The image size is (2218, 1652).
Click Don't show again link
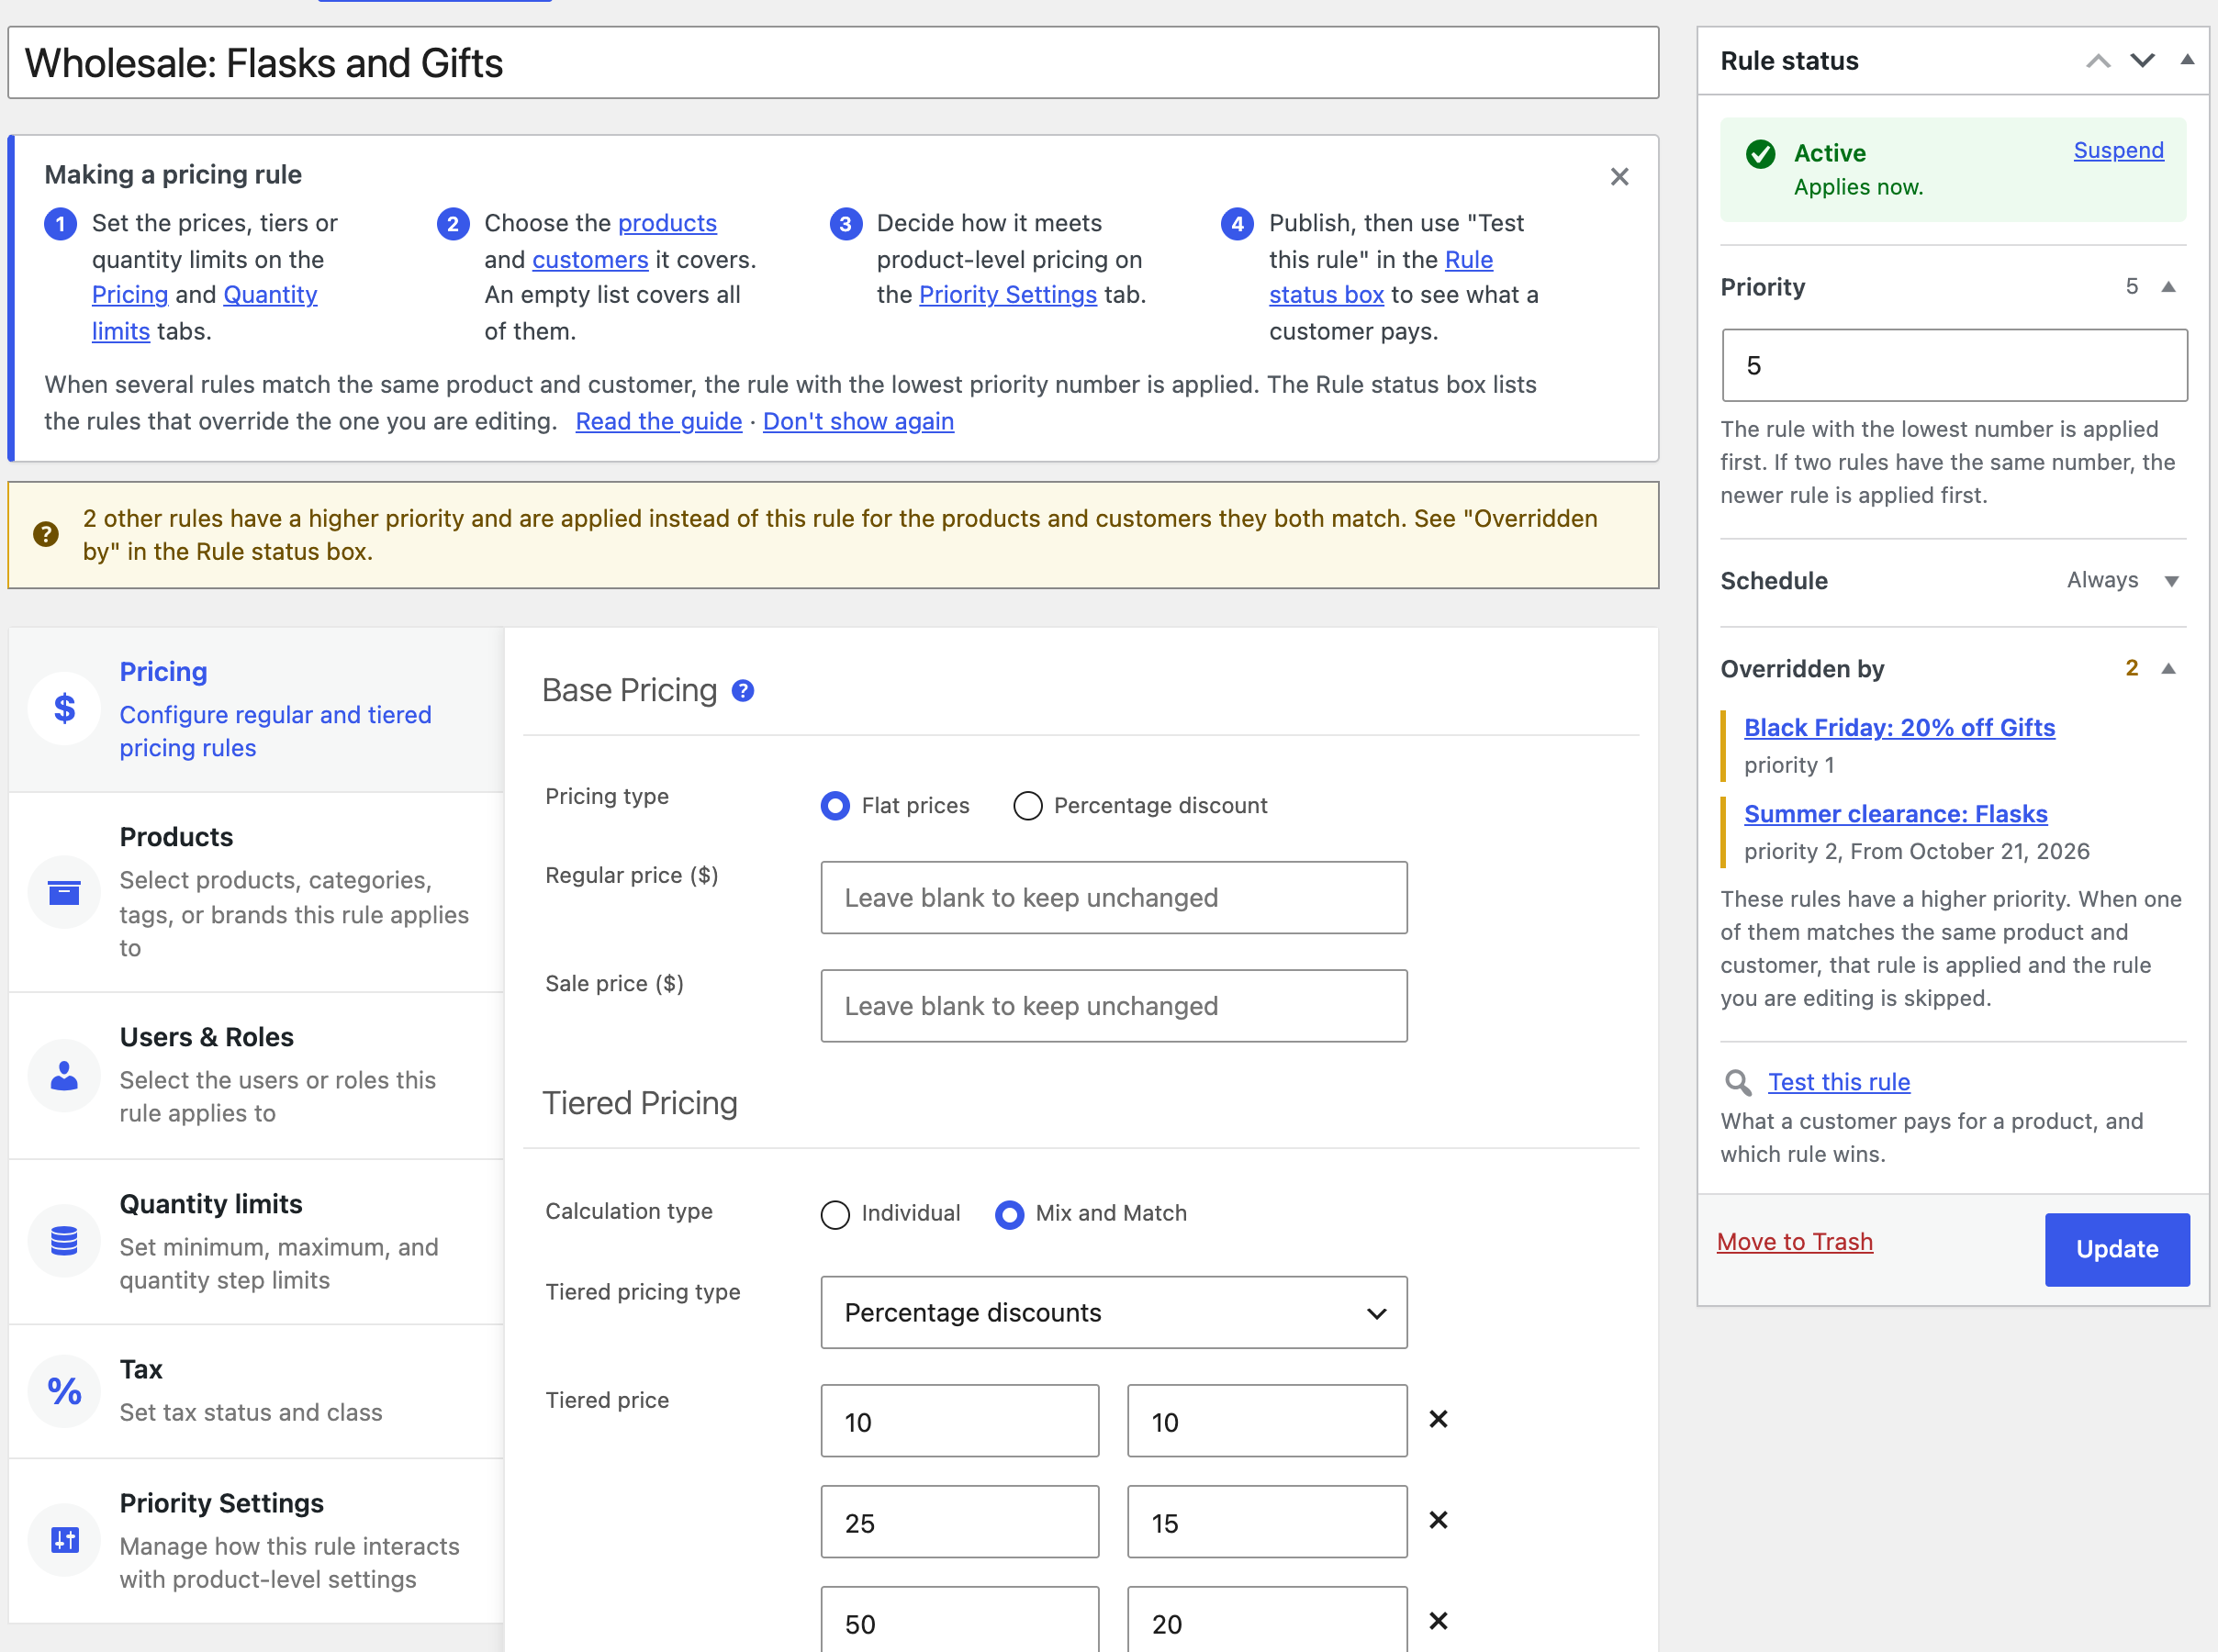tap(858, 421)
